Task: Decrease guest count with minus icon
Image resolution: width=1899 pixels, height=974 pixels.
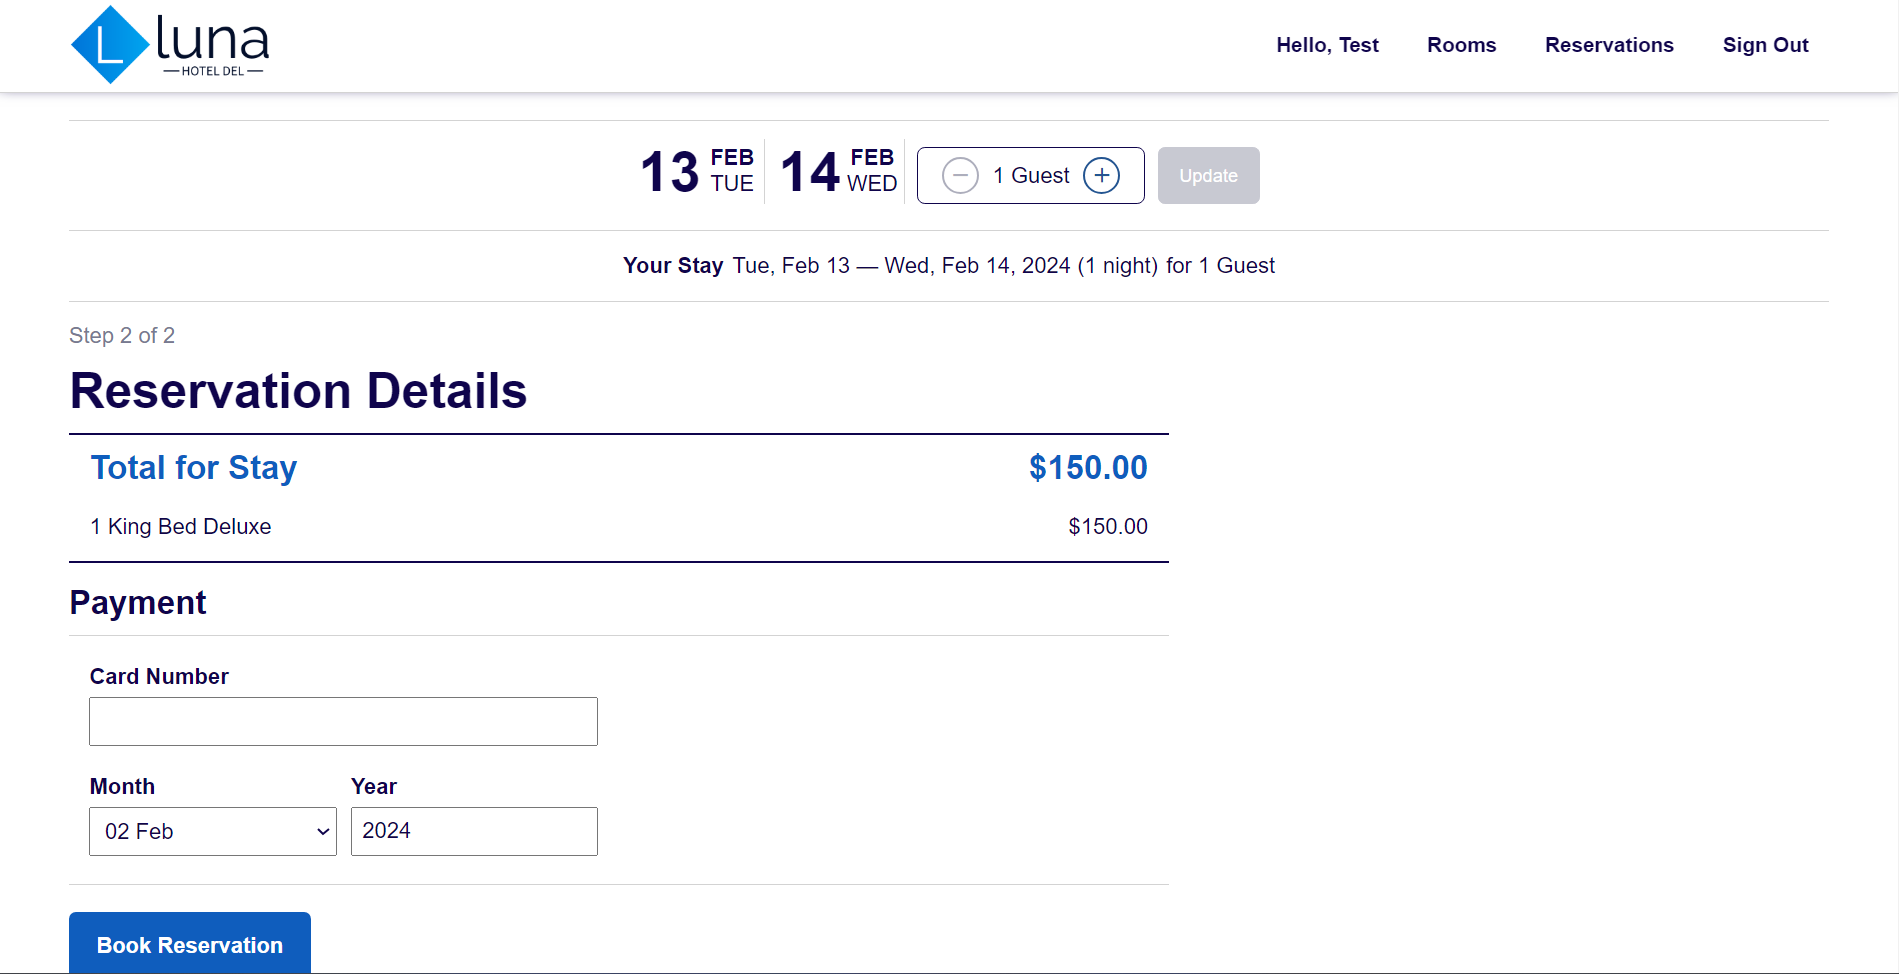Action: click(x=960, y=176)
